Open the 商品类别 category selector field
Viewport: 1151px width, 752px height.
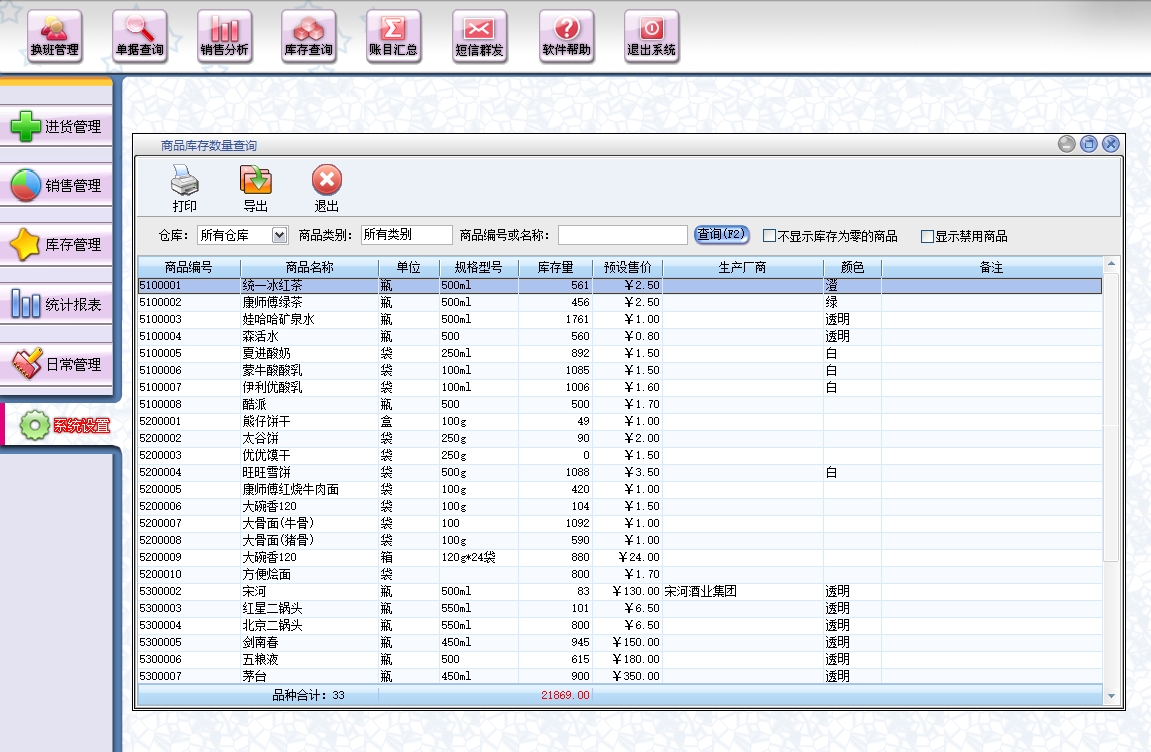pyautogui.click(x=406, y=235)
